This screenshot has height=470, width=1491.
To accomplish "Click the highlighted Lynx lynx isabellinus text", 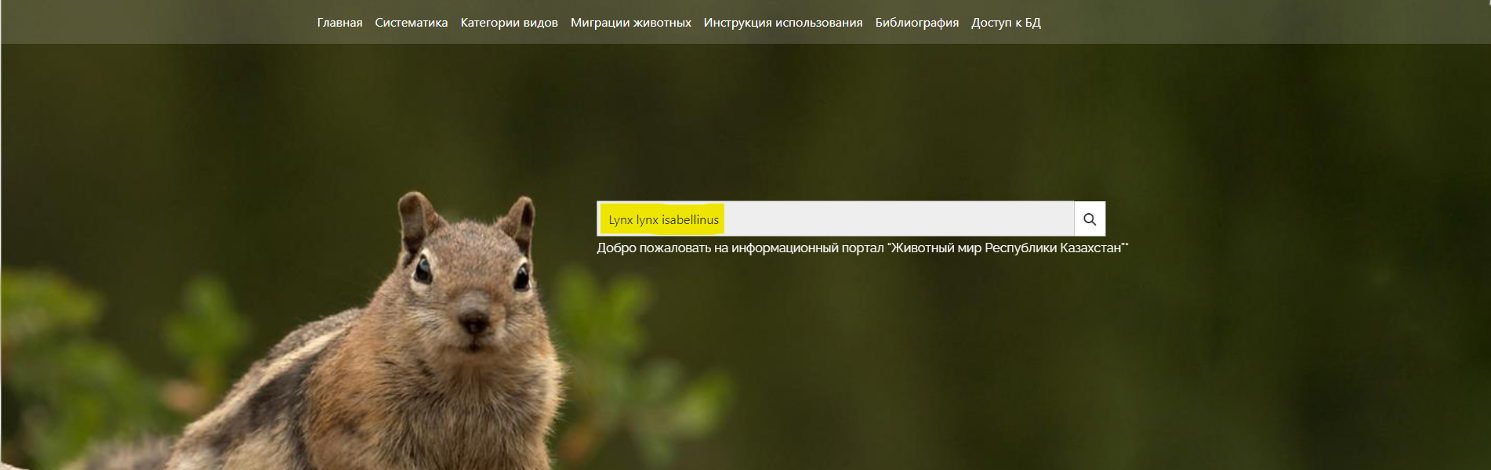I will click(663, 219).
